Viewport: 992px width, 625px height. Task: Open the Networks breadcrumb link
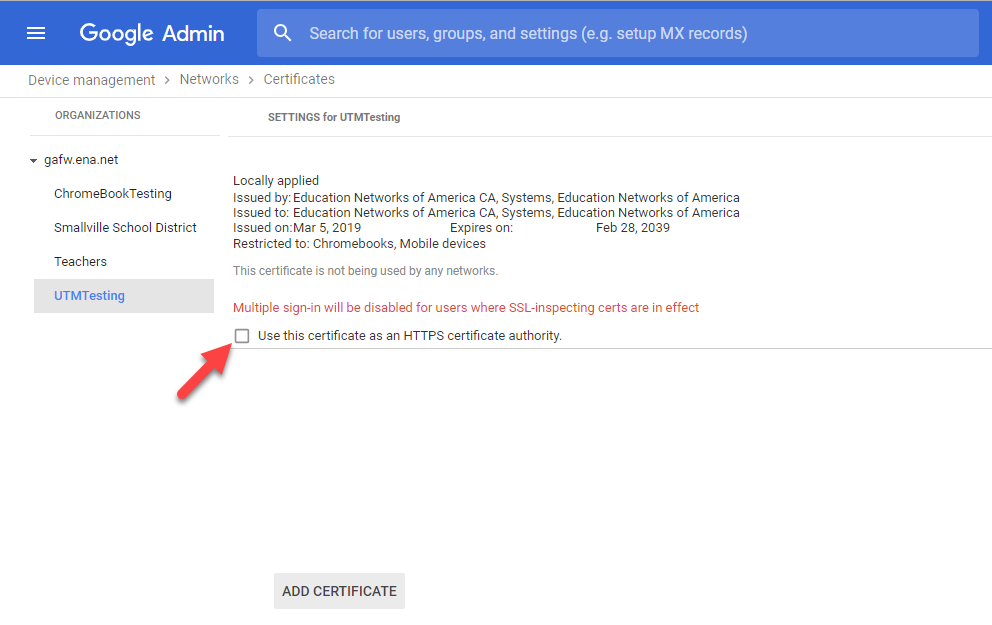tap(209, 79)
